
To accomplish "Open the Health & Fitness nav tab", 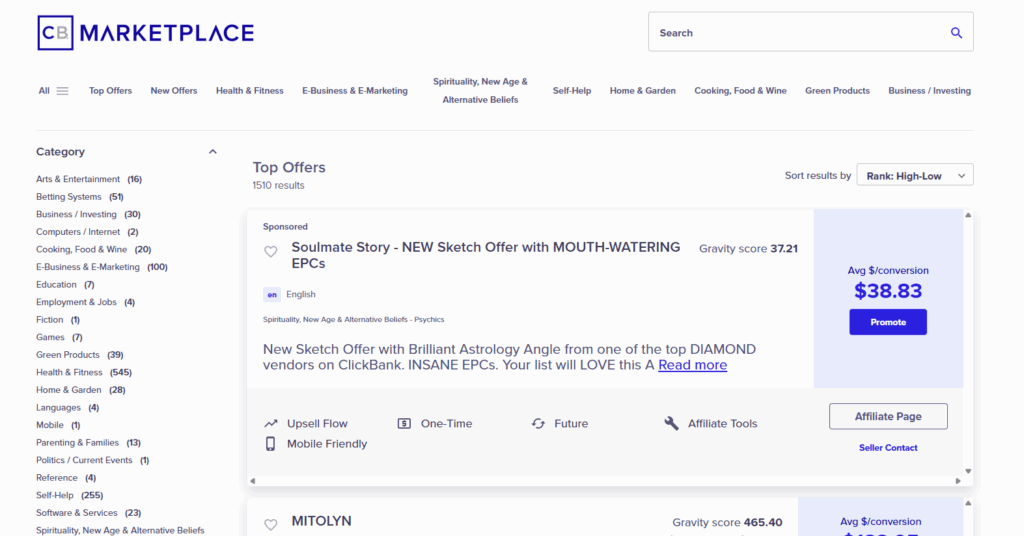I will click(x=249, y=91).
